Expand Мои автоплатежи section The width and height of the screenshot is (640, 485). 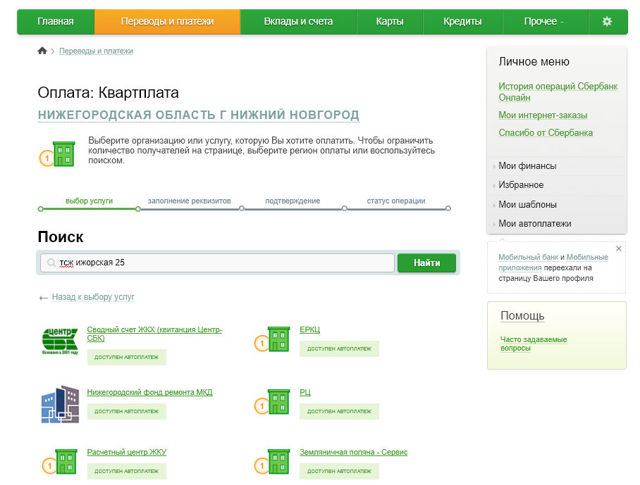click(x=535, y=224)
